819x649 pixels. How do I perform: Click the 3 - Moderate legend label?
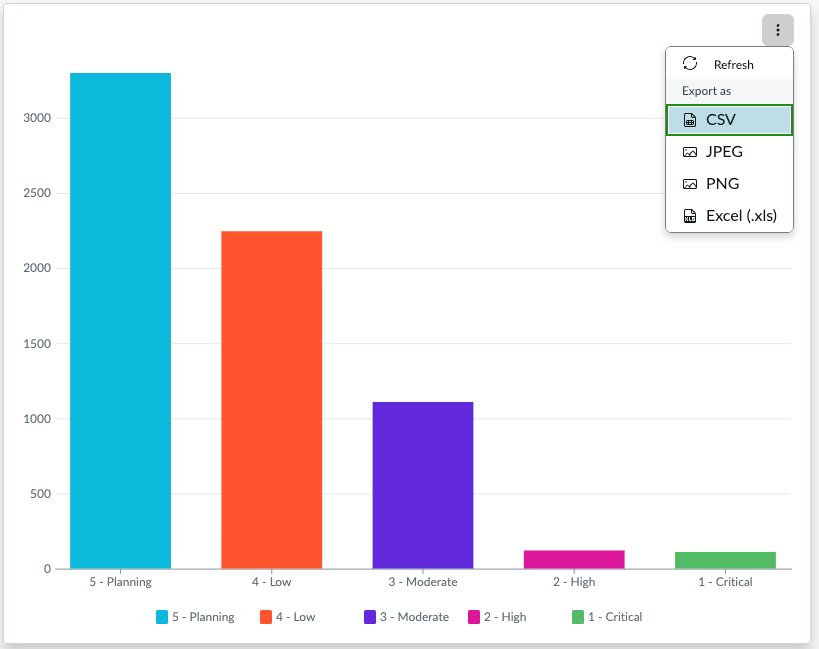tap(414, 617)
